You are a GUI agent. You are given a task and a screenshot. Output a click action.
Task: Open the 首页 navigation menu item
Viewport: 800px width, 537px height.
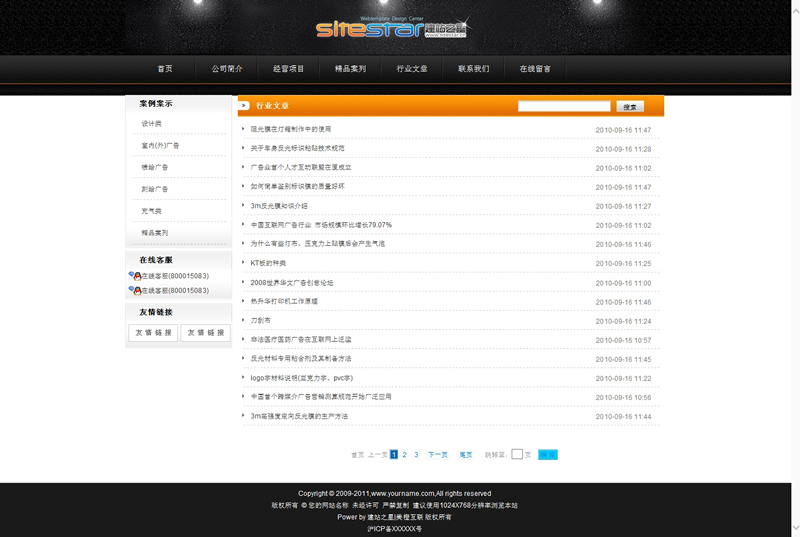coord(165,69)
